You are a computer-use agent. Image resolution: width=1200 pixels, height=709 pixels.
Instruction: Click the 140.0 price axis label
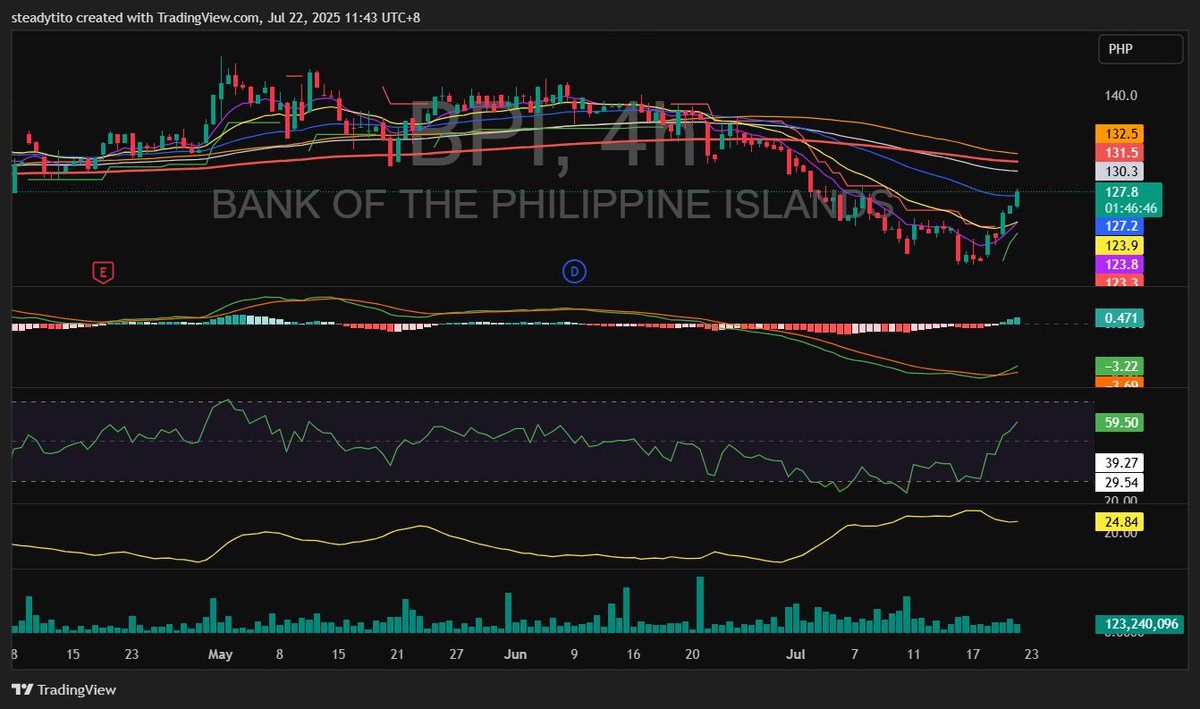(1120, 96)
